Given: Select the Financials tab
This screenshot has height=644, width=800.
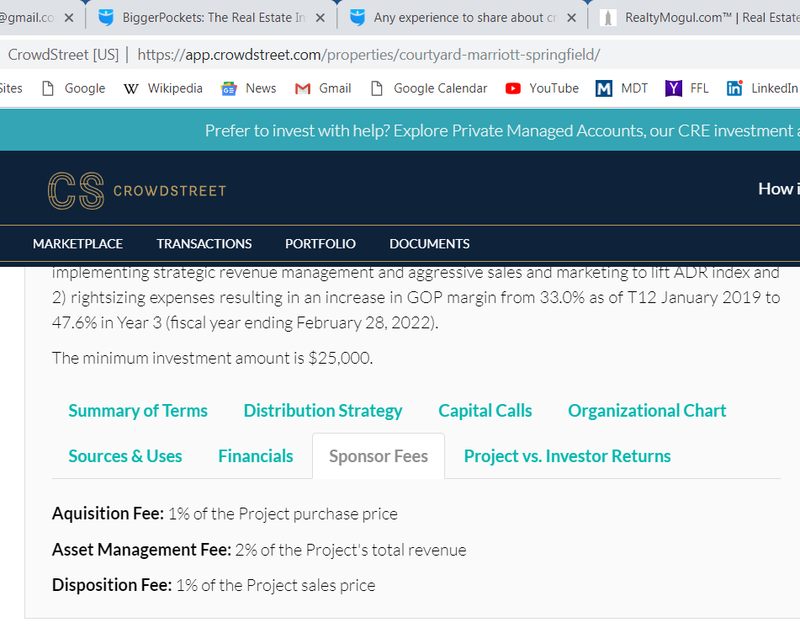Looking at the screenshot, I should pyautogui.click(x=256, y=456).
